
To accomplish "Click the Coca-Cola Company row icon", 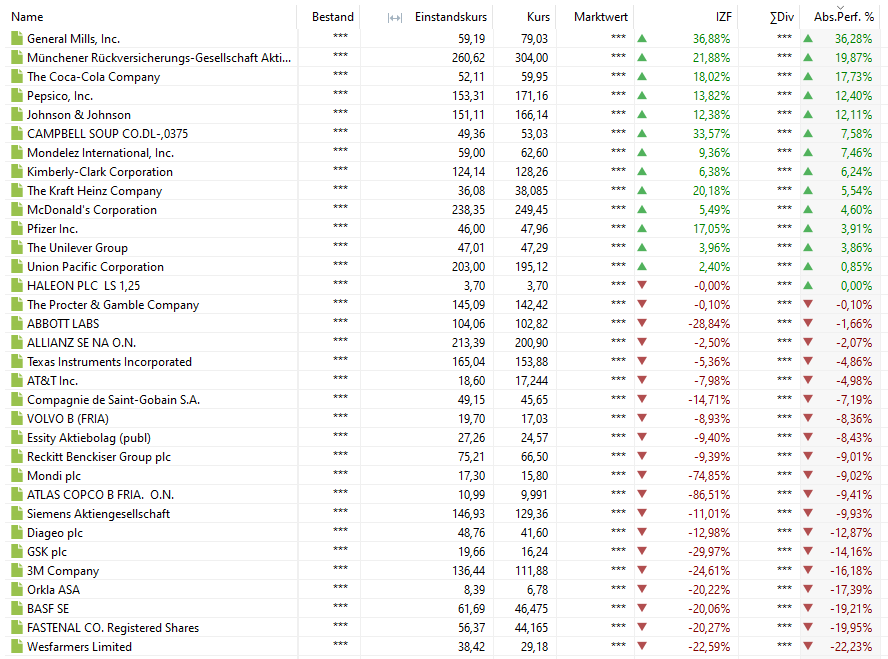I will click(16, 77).
